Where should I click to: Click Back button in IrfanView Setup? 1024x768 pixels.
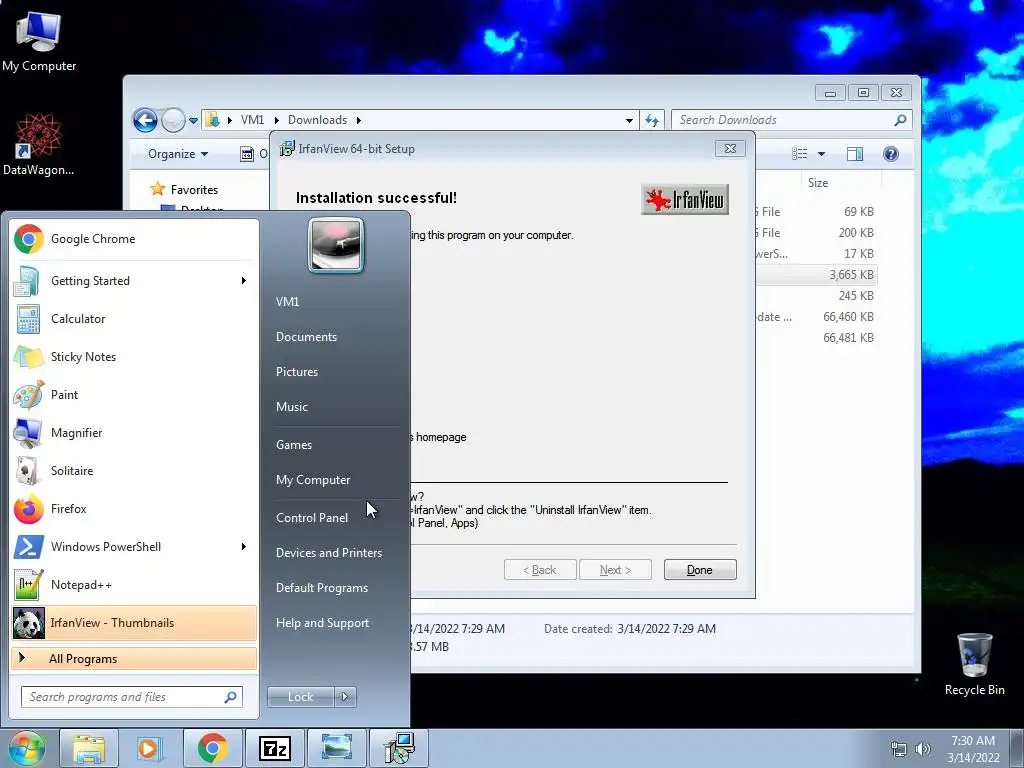540,570
